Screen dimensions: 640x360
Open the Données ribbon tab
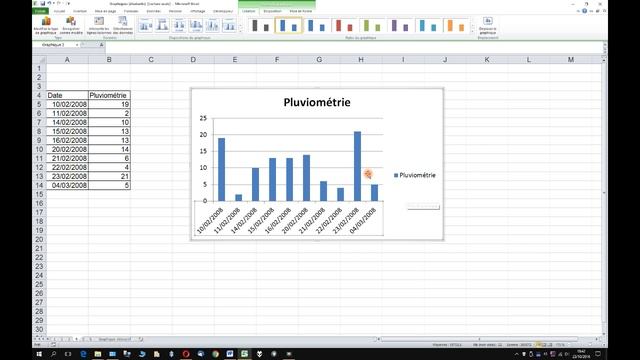click(x=153, y=11)
